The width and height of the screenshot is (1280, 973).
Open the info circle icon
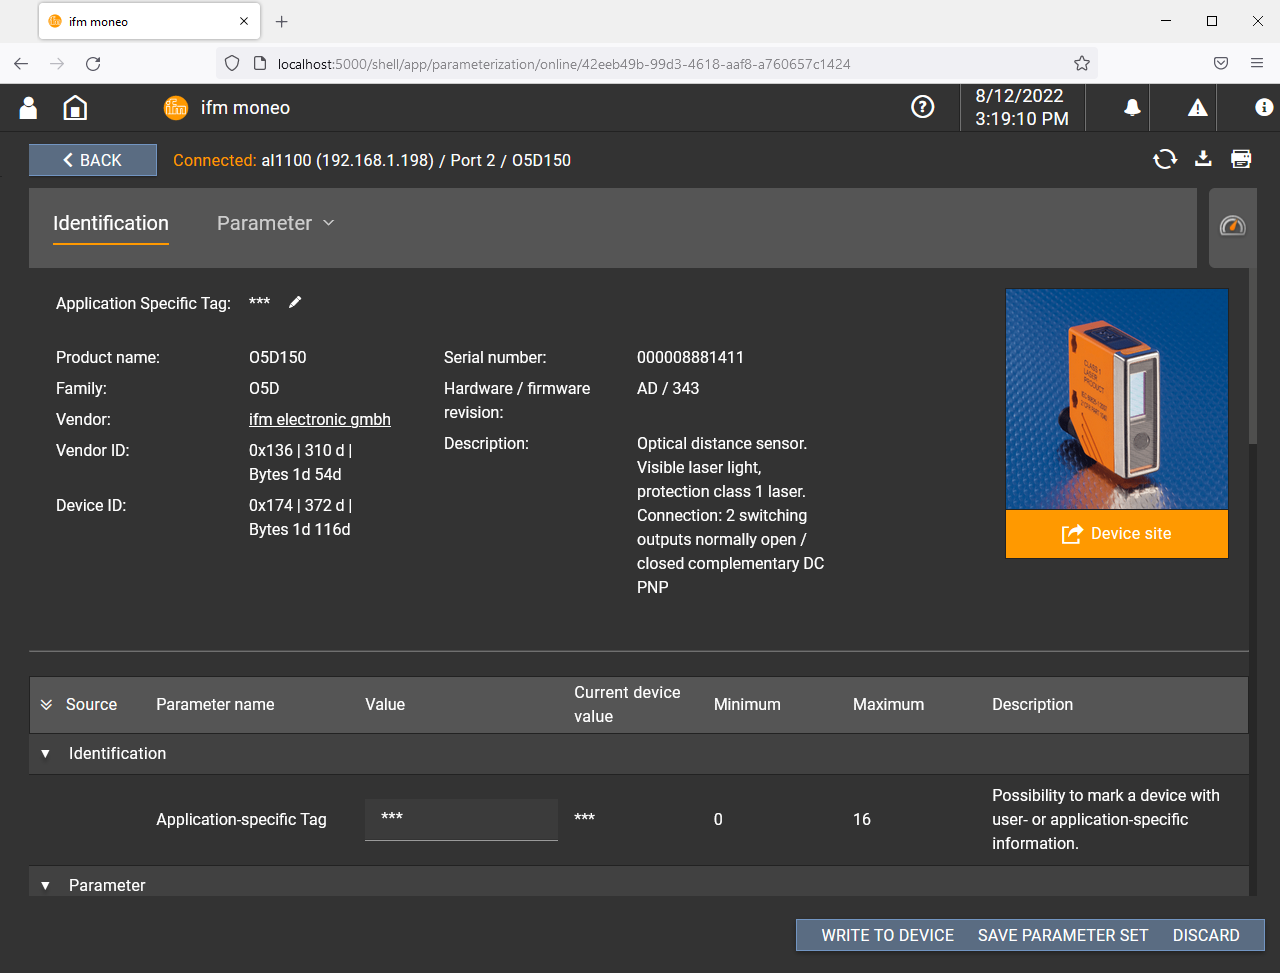click(1263, 108)
